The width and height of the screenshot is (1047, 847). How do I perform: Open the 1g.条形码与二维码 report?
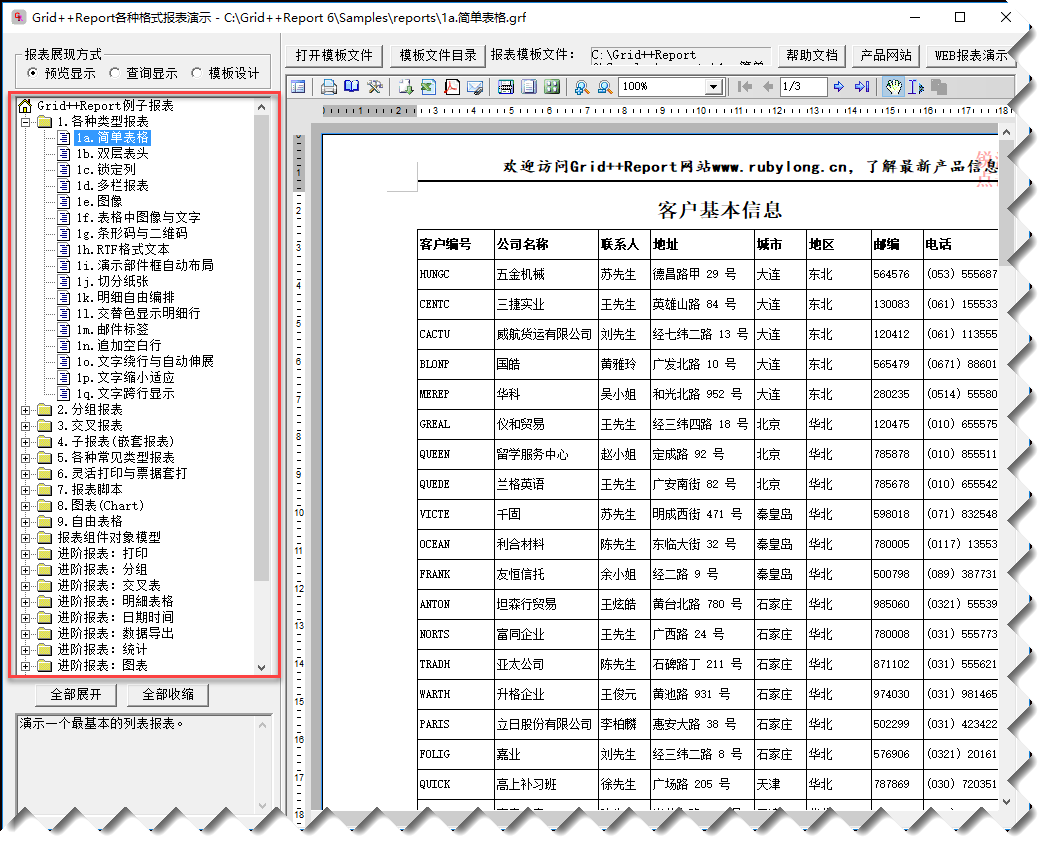pos(132,234)
